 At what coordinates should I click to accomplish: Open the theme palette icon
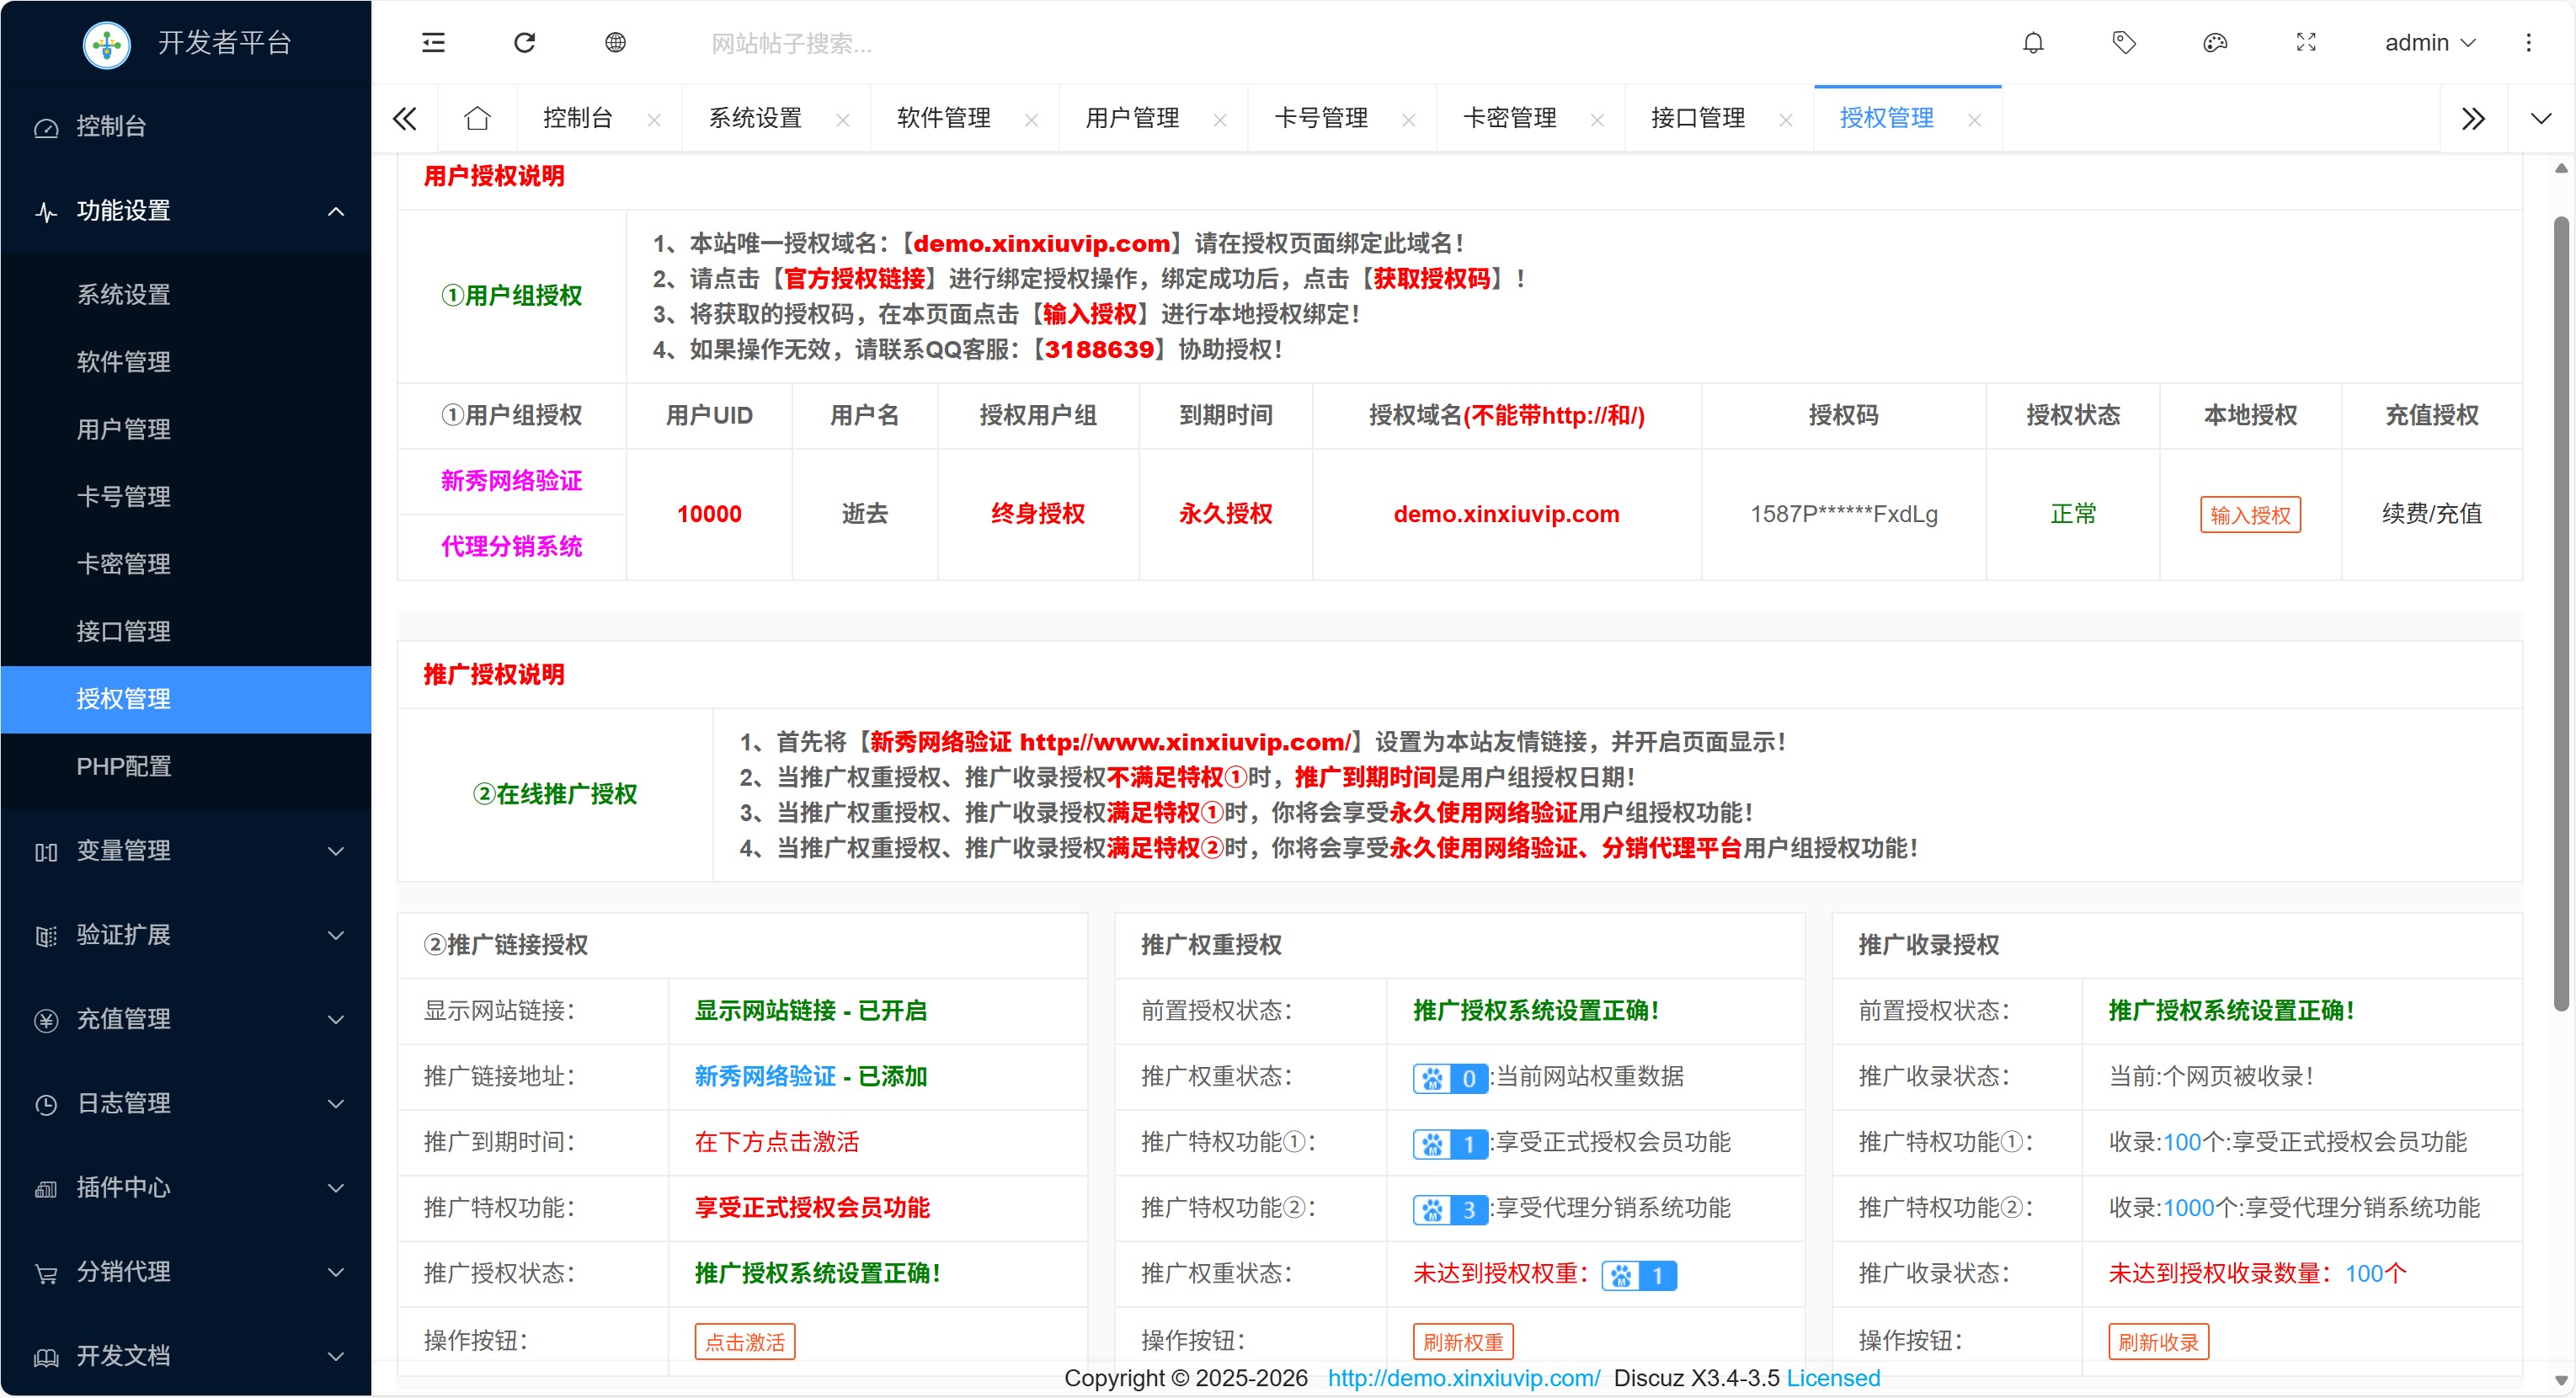point(2215,43)
